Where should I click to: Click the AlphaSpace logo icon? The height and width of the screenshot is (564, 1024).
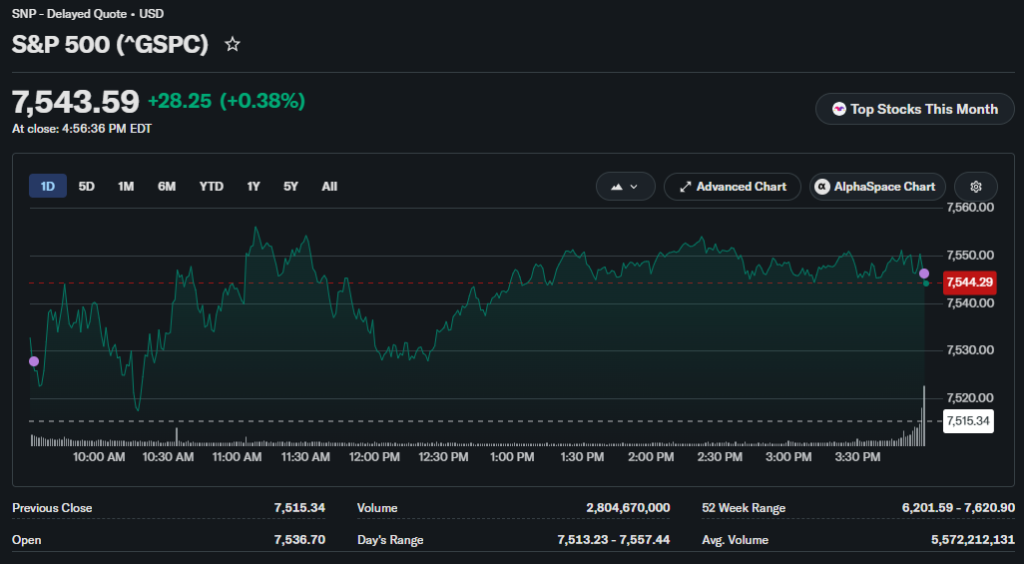click(822, 187)
